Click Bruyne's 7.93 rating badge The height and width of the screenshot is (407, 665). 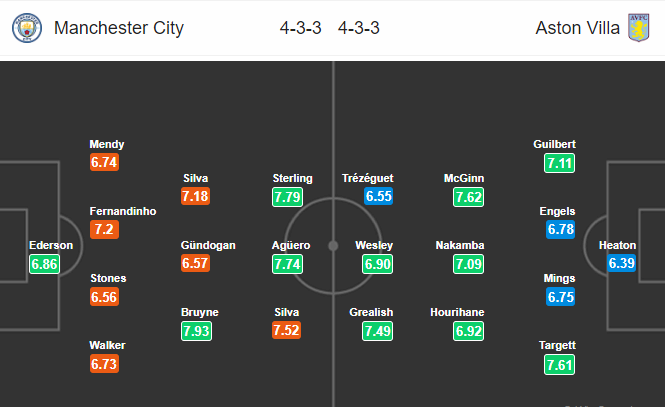[196, 331]
